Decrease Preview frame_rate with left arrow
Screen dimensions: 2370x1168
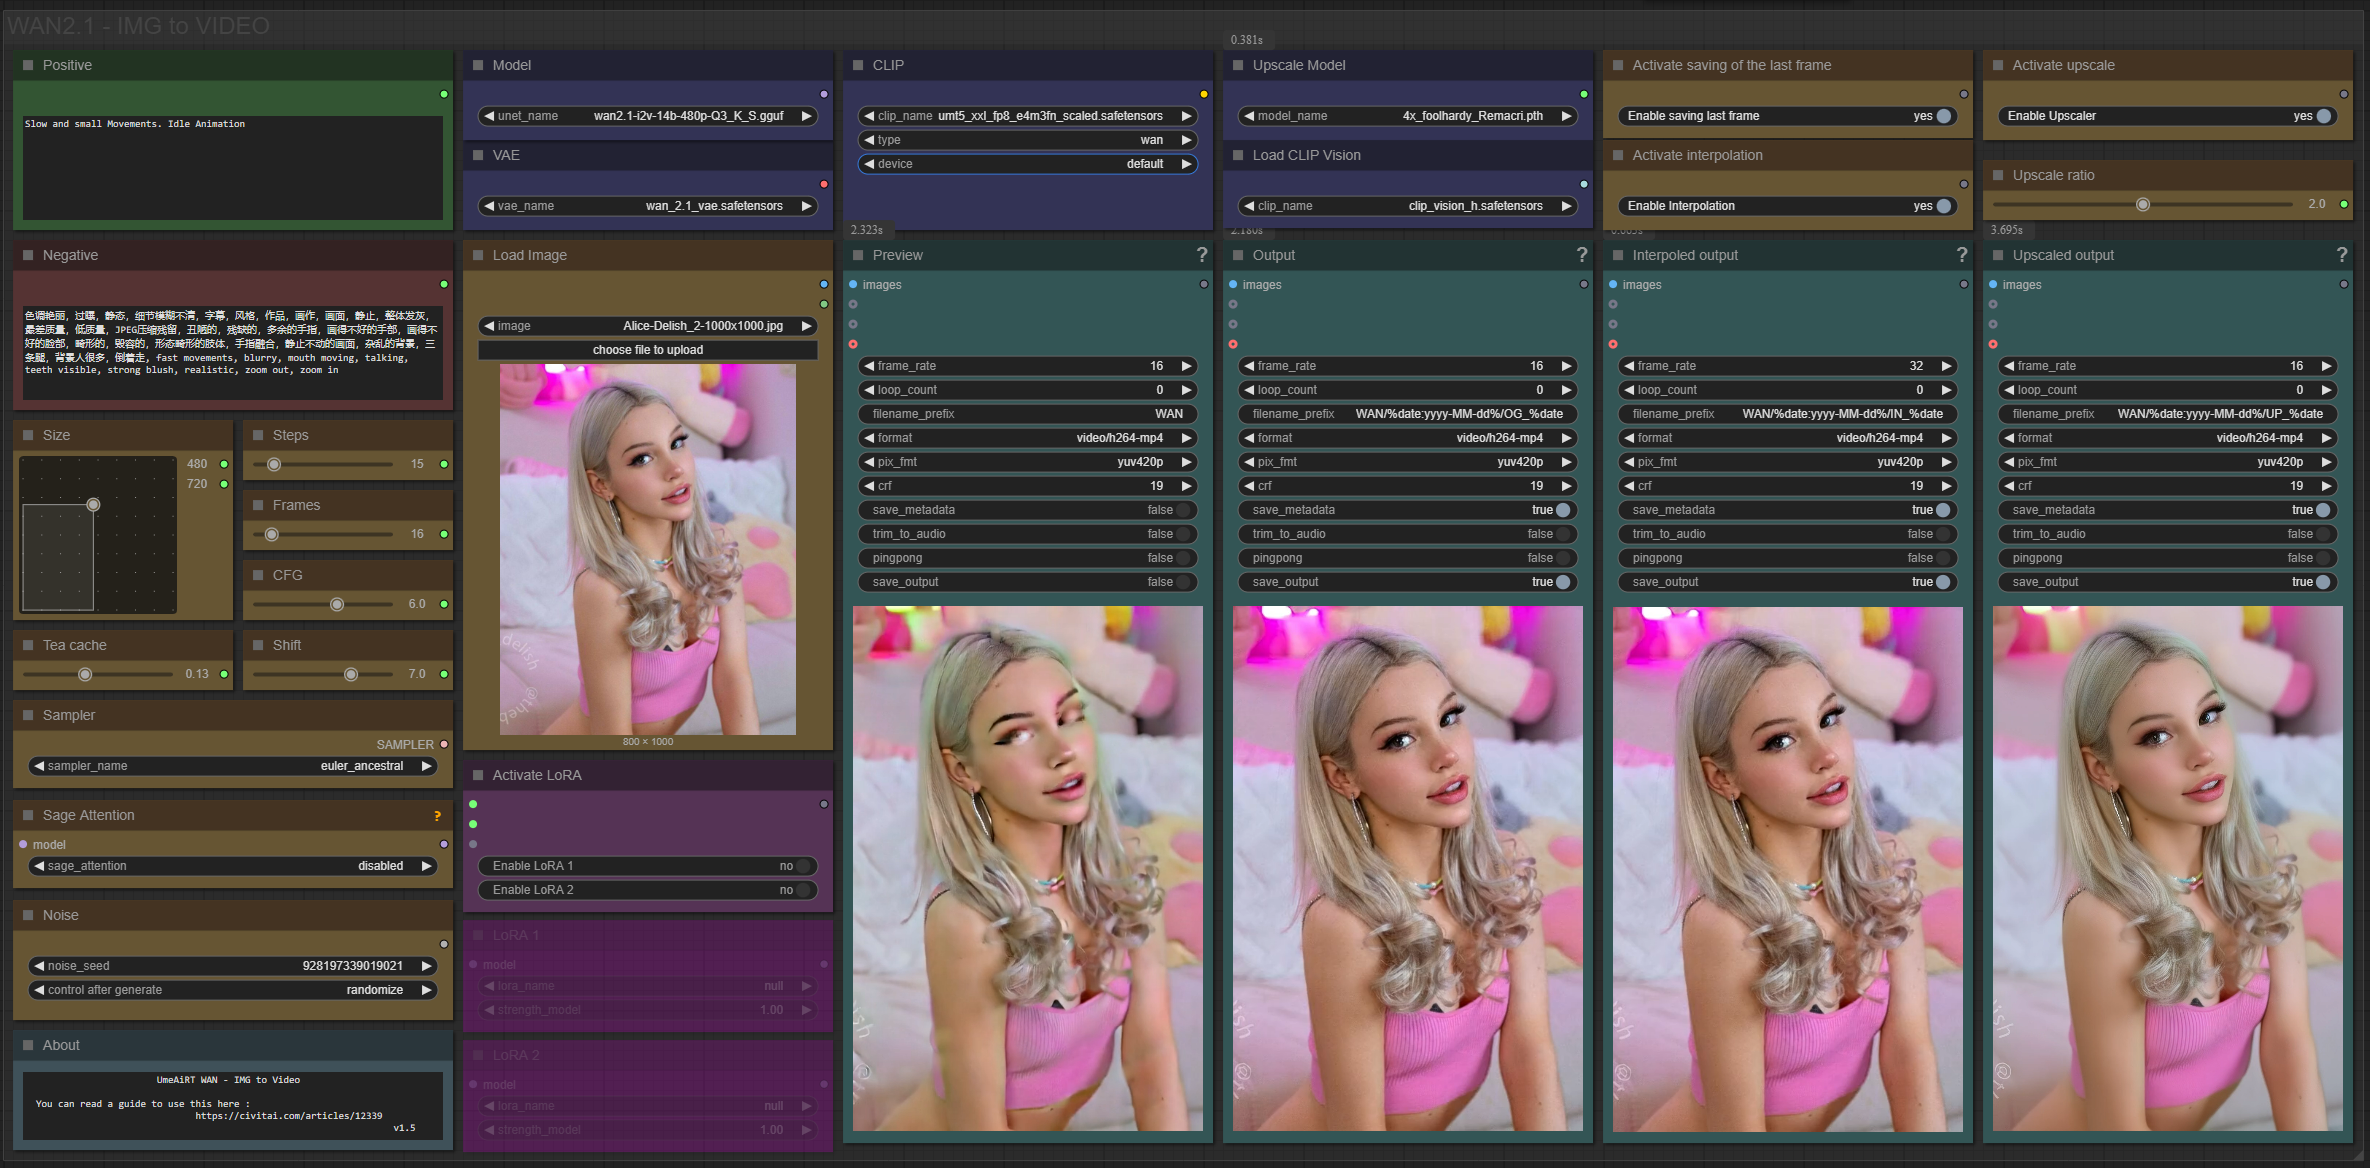869,366
